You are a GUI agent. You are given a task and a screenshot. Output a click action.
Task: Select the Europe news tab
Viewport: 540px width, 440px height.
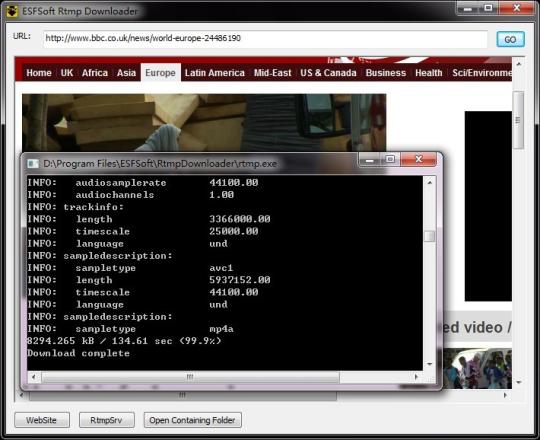(x=160, y=73)
